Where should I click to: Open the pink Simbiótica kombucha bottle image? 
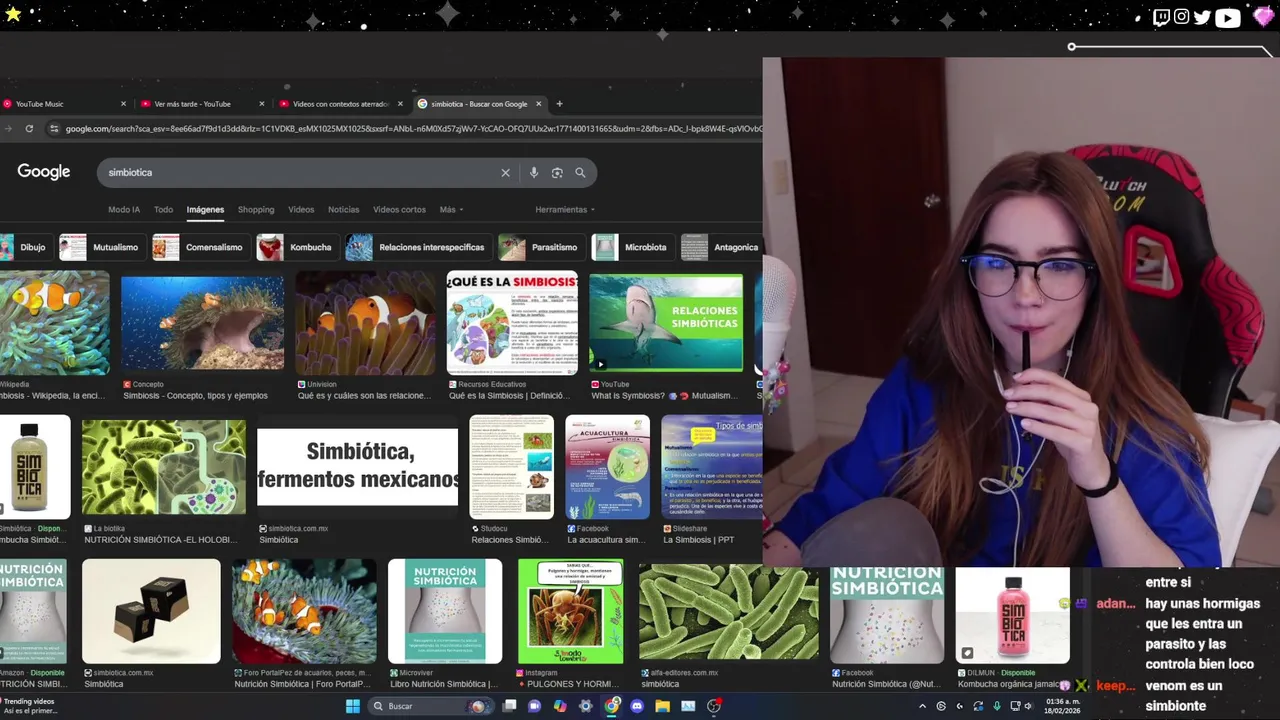[1012, 616]
